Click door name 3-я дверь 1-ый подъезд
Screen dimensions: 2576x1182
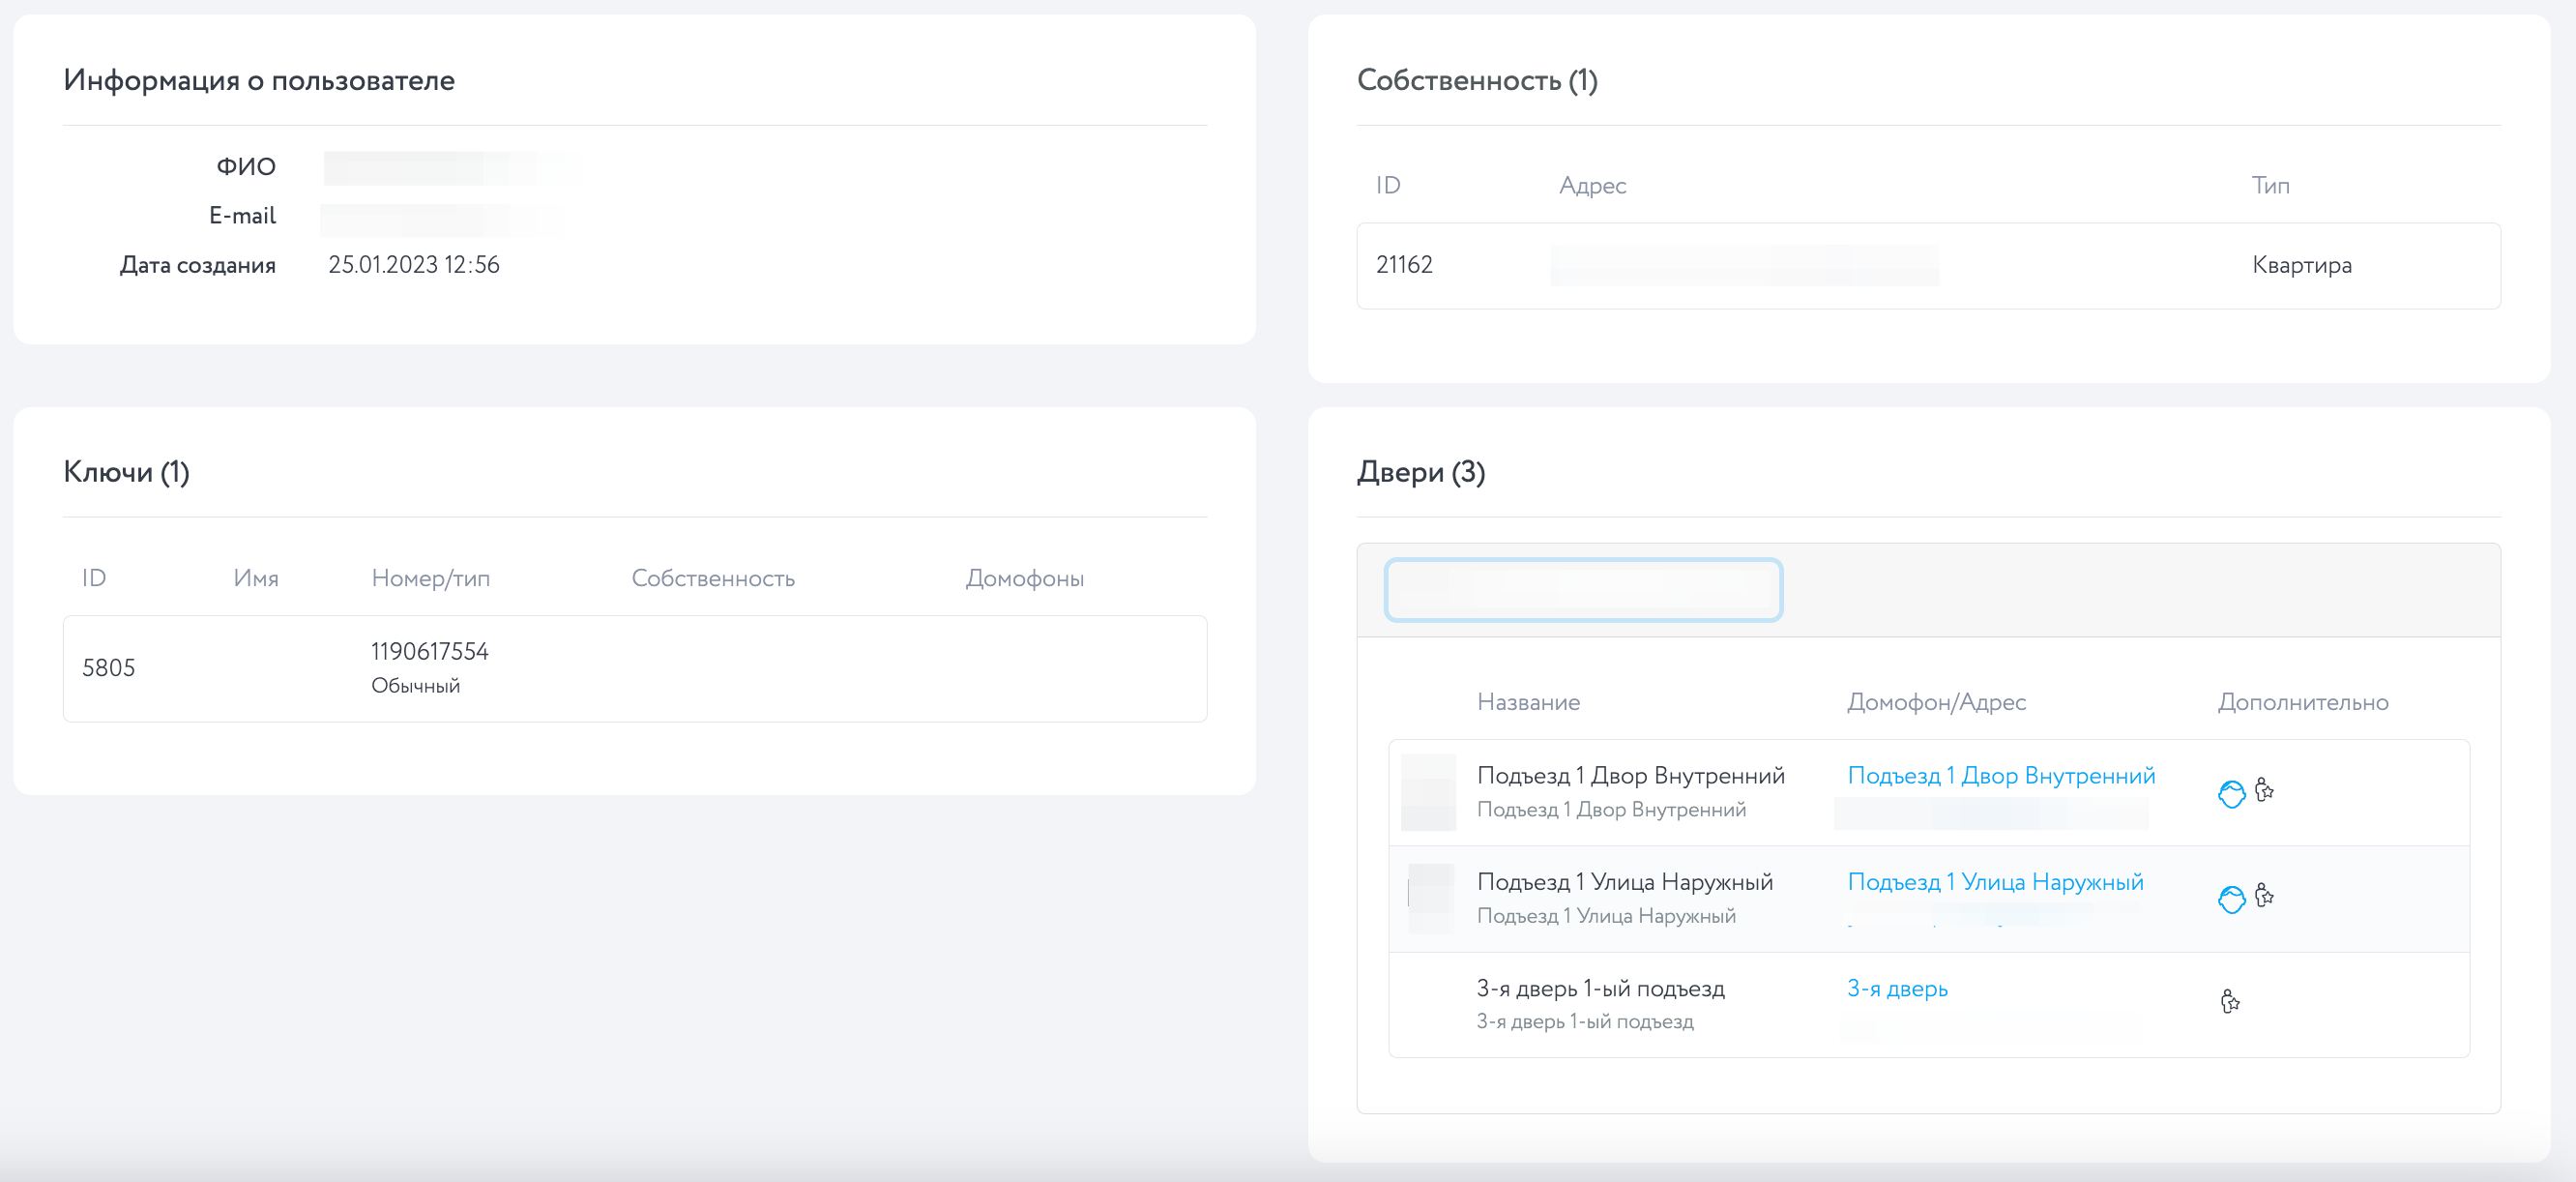pos(1600,988)
